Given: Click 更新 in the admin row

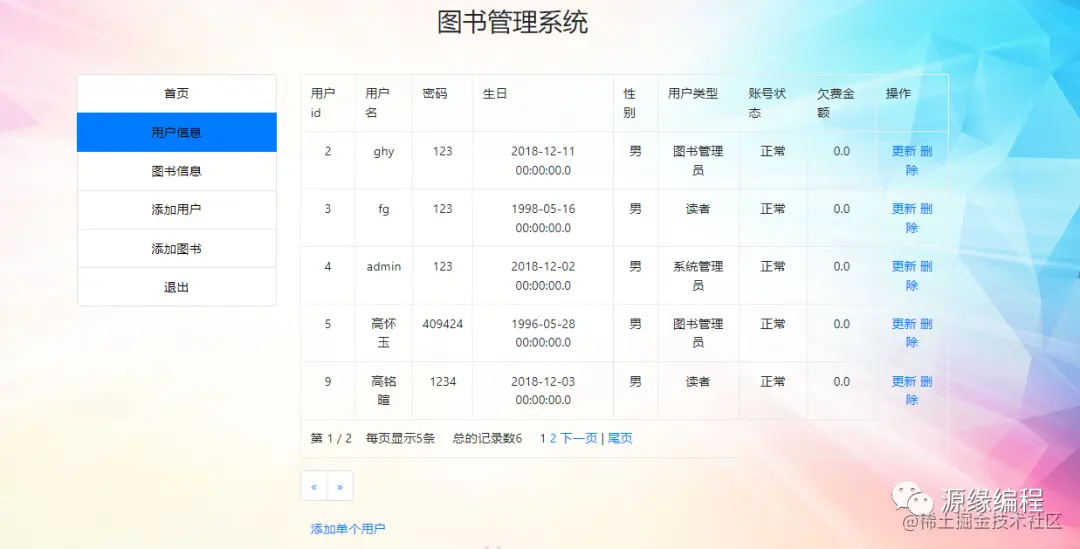Looking at the screenshot, I should 904,266.
